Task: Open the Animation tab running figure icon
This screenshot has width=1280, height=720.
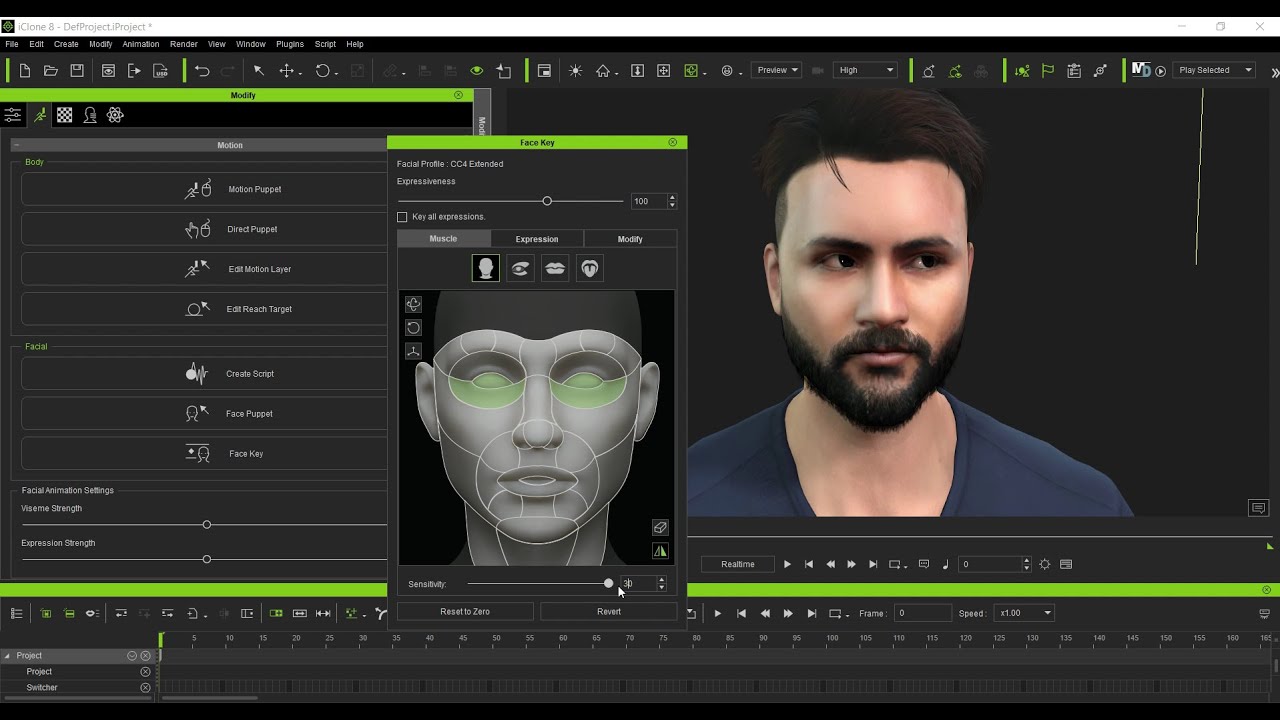Action: pyautogui.click(x=40, y=115)
